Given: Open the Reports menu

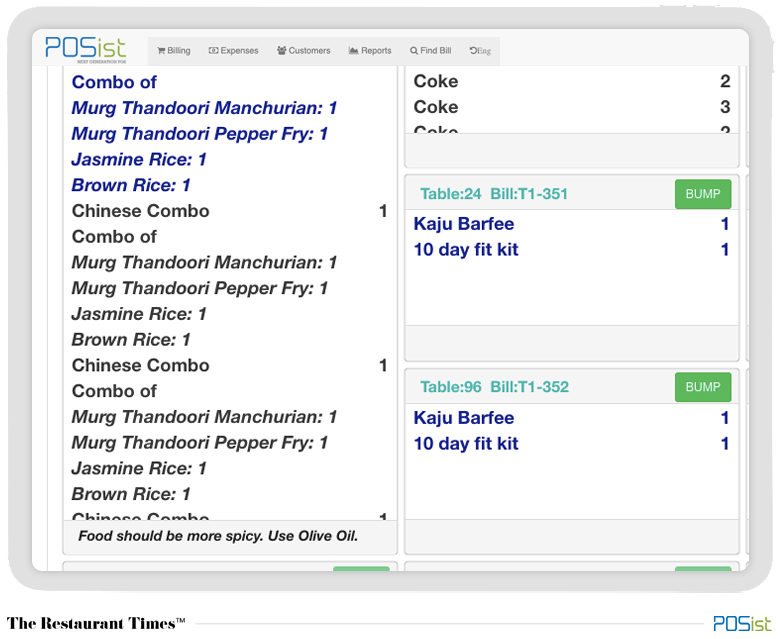Looking at the screenshot, I should (370, 51).
